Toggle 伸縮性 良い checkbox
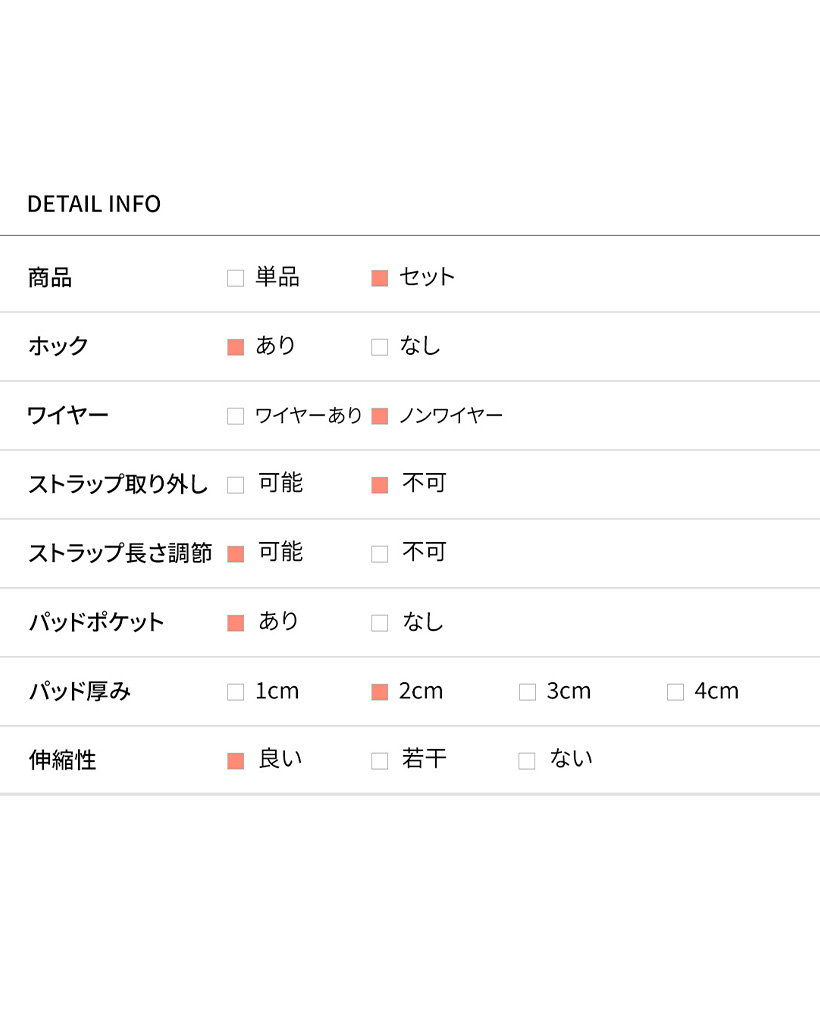 236,761
